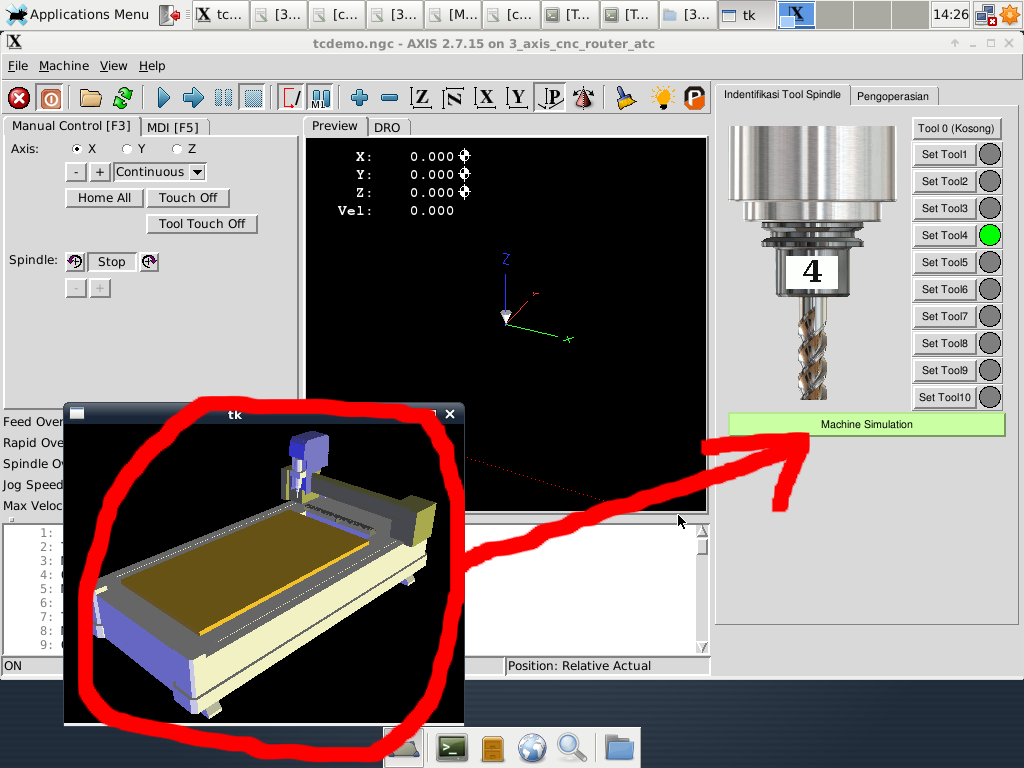This screenshot has height=768, width=1024.
Task: Switch to the MDI [F5] tab
Action: coord(172,127)
